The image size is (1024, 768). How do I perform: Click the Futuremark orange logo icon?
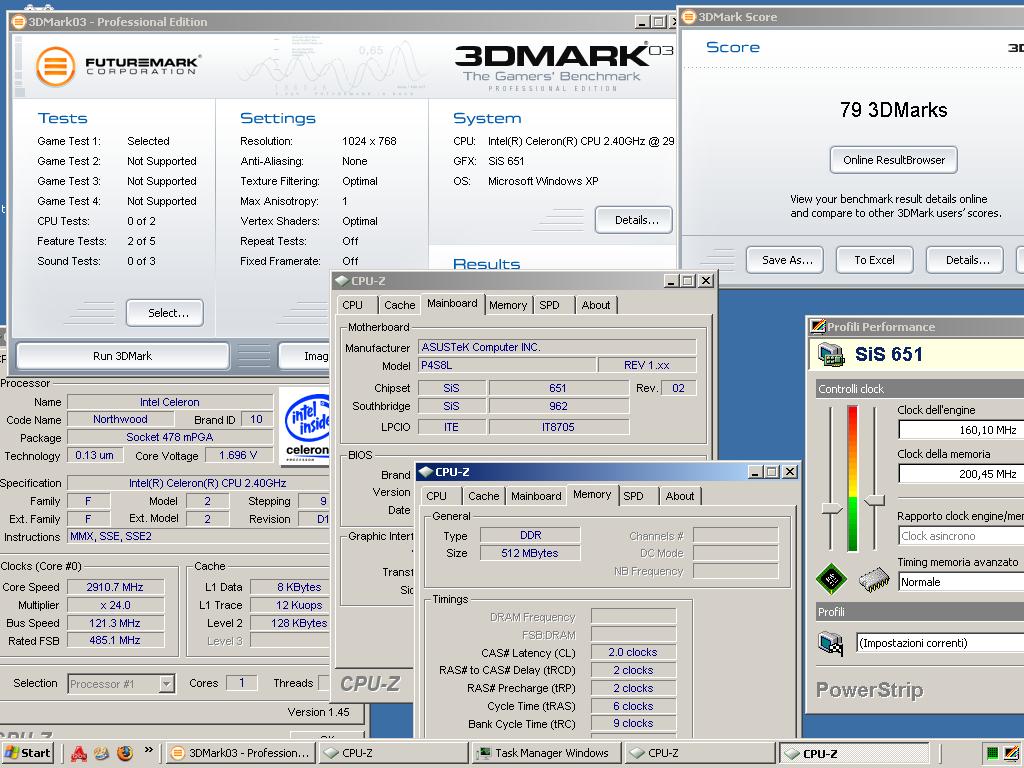[x=56, y=66]
